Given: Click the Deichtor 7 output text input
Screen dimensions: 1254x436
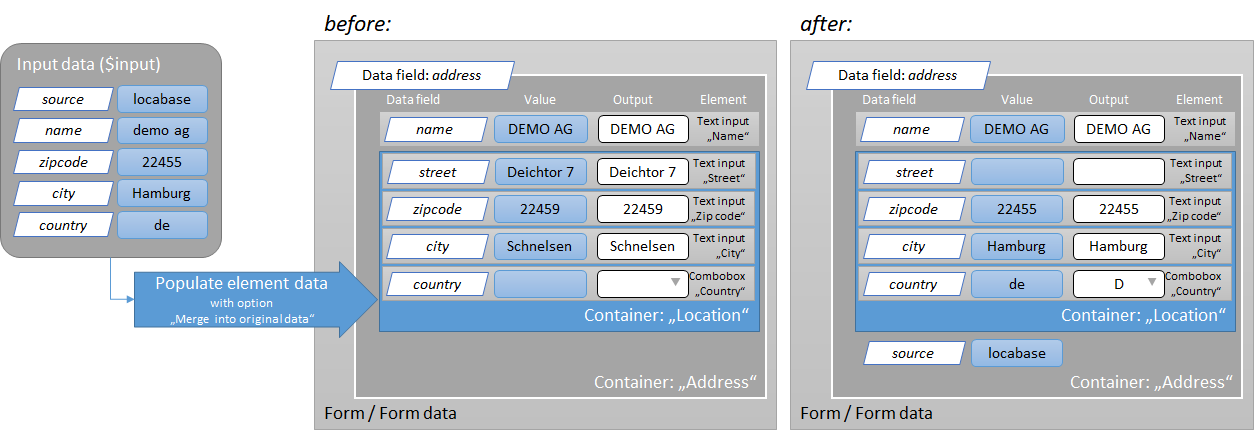Looking at the screenshot, I should pos(643,172).
